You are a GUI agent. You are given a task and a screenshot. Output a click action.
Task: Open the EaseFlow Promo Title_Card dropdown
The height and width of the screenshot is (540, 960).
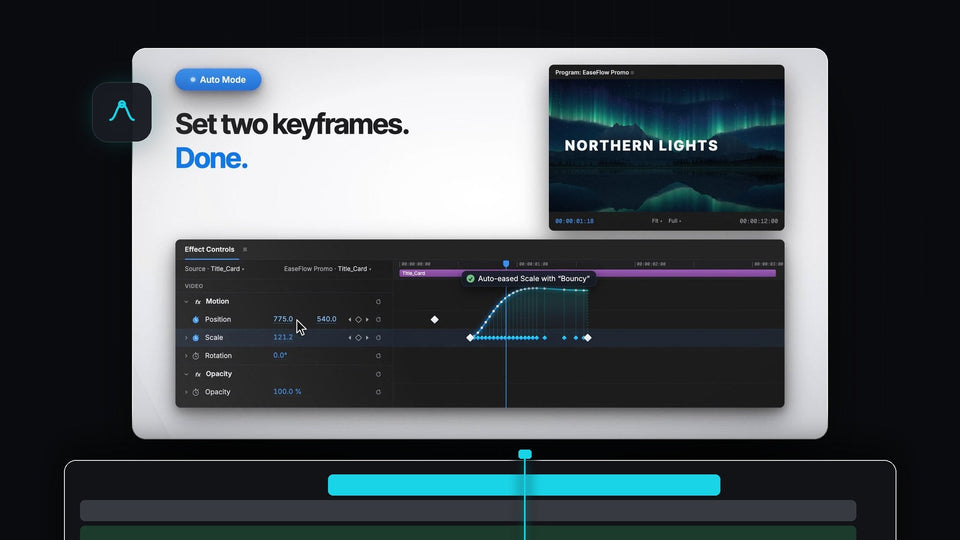coord(328,269)
